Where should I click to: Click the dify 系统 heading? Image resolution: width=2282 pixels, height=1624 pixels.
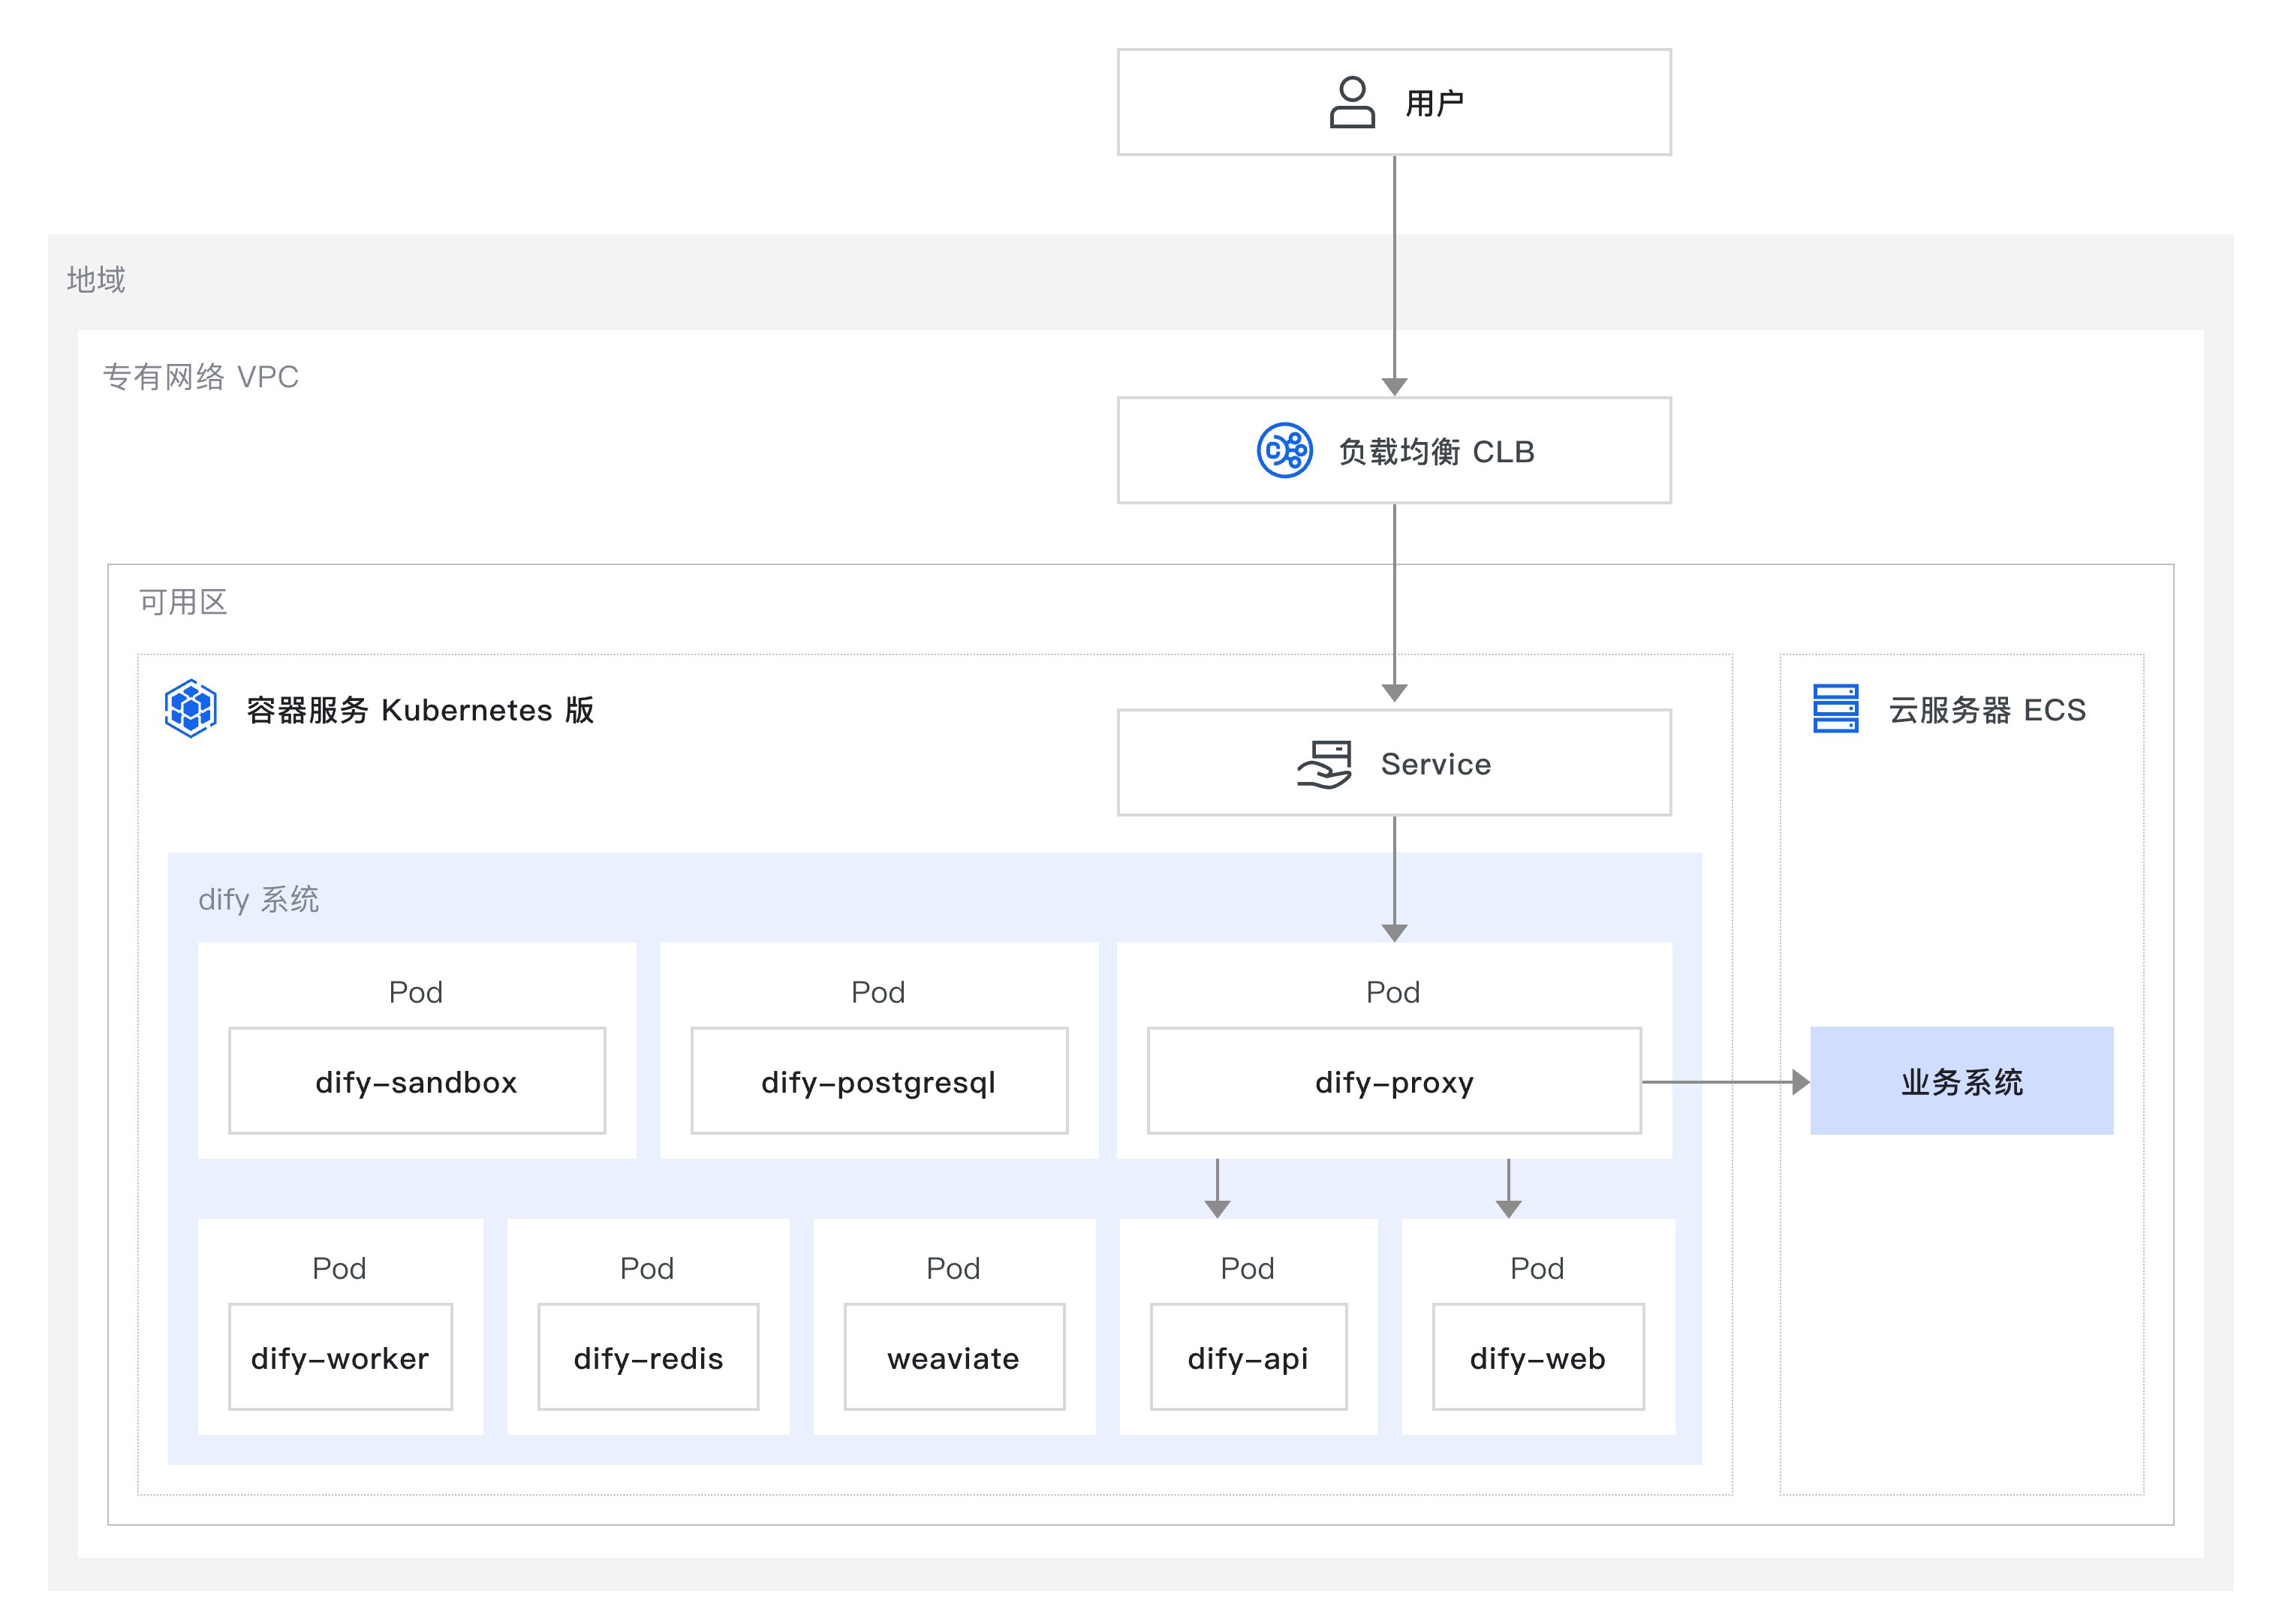pyautogui.click(x=258, y=899)
